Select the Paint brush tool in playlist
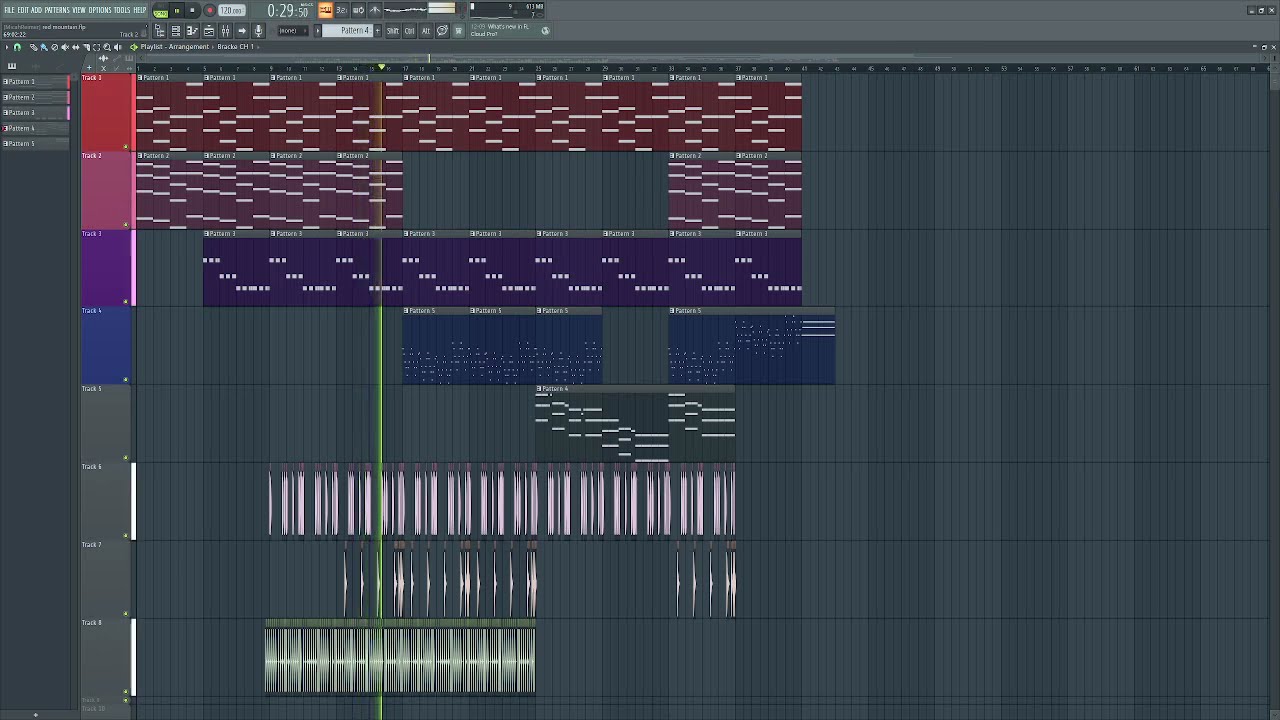 tap(43, 47)
